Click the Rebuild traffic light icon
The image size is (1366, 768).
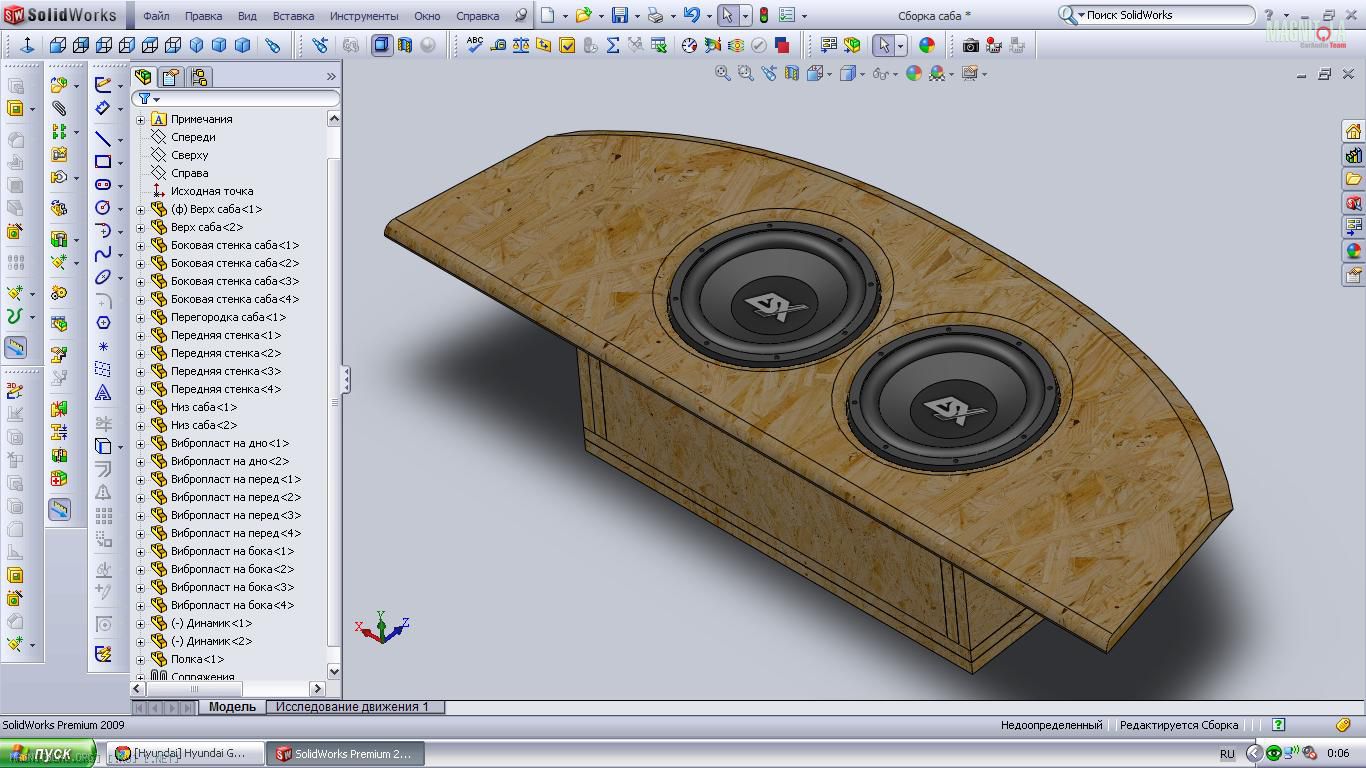[x=764, y=16]
